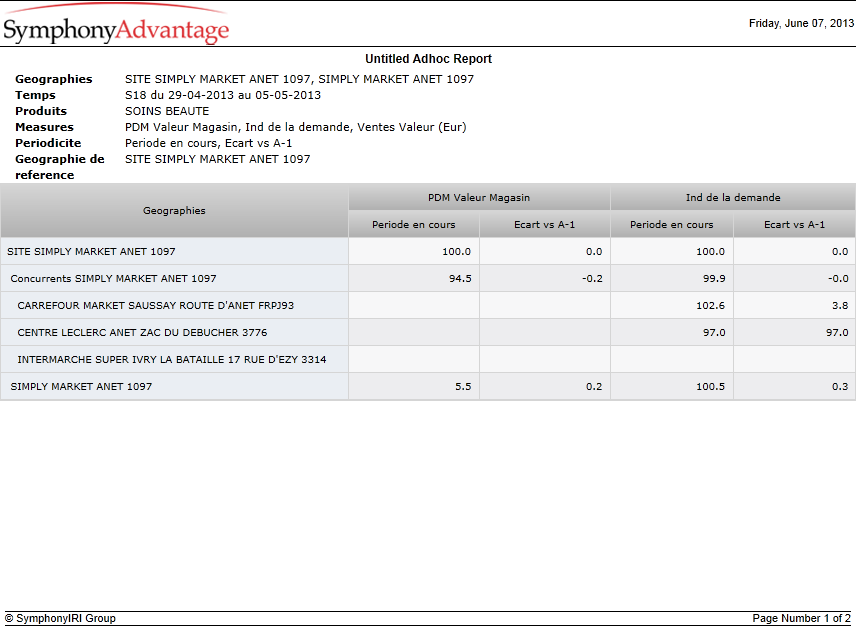
Task: Click Periode en cours header under Ind de la demande
Action: [x=671, y=224]
